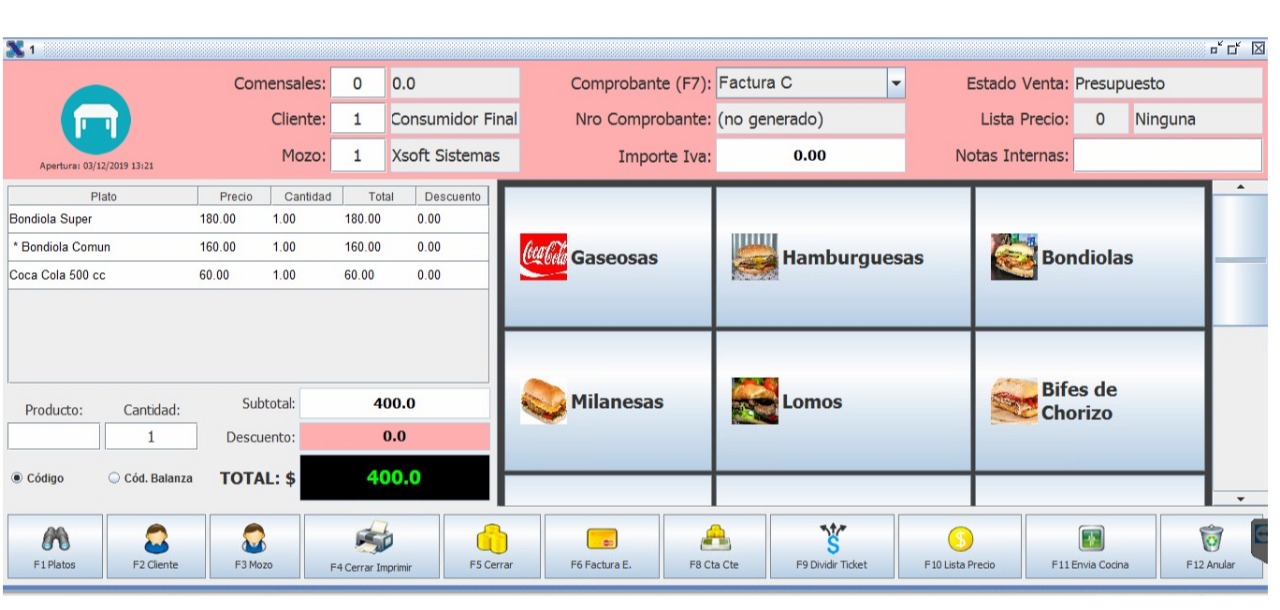Click scrollbar up arrow in categories panel
This screenshot has width=1280, height=610.
1241,187
